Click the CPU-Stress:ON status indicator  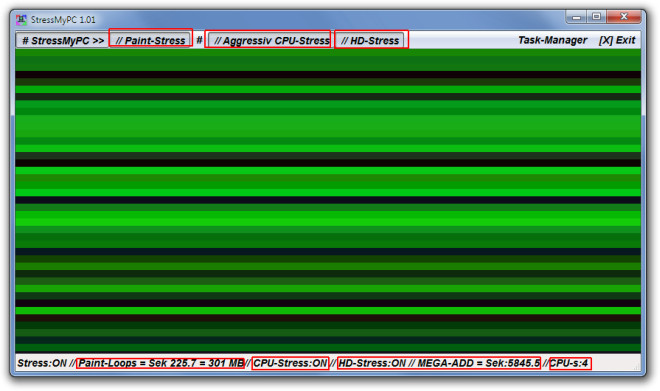point(290,363)
